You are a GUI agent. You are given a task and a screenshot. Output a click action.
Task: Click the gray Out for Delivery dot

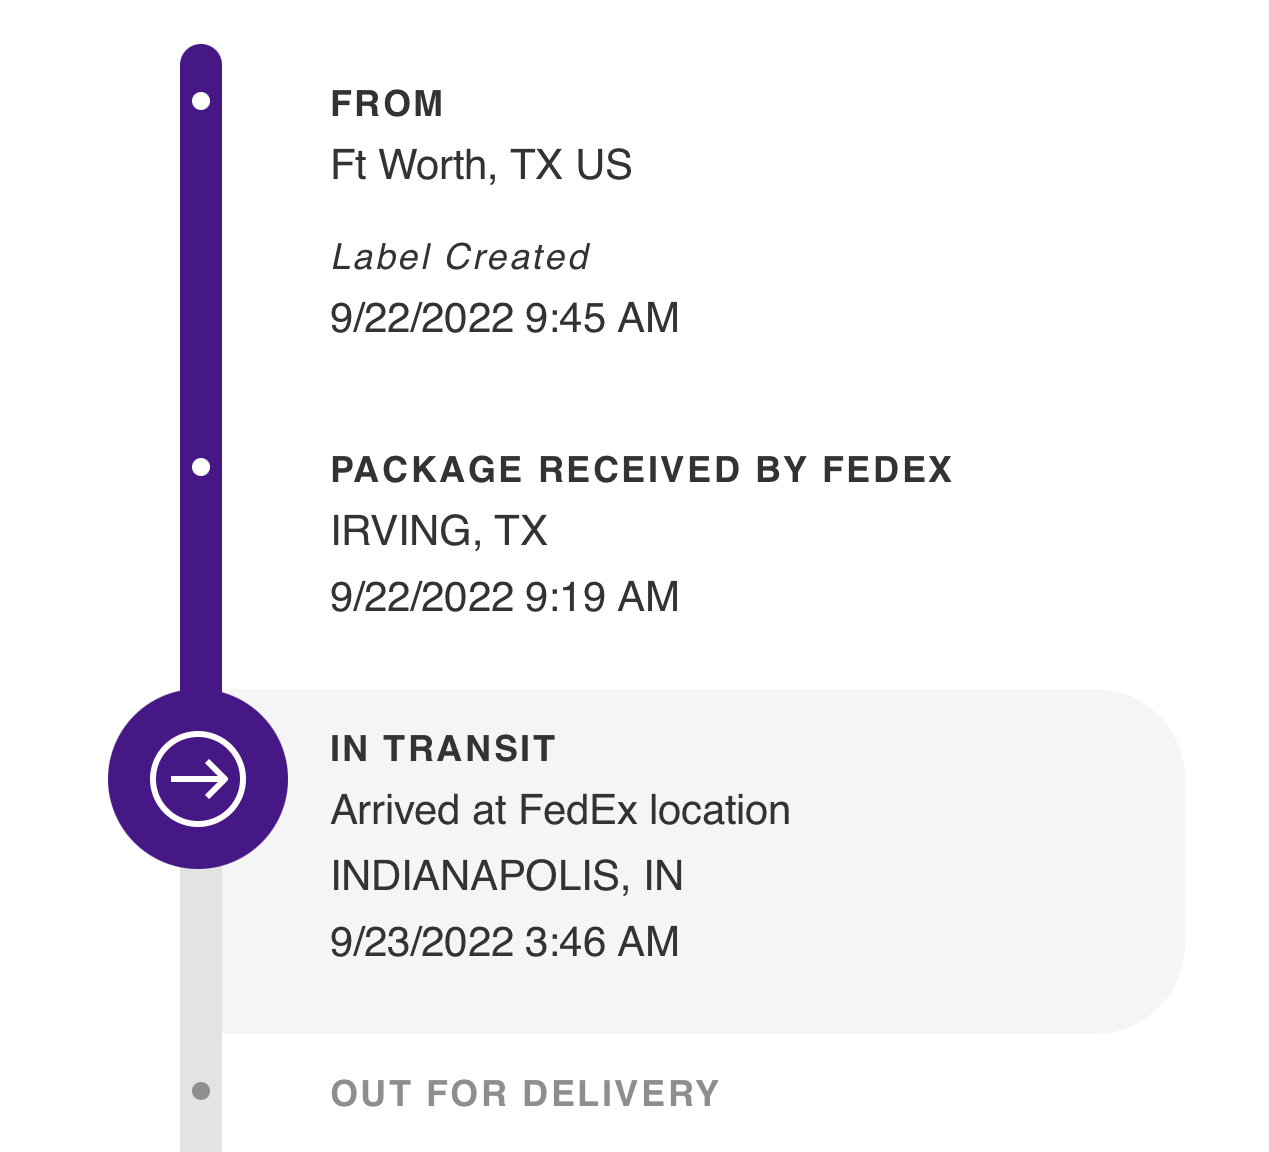click(201, 1091)
